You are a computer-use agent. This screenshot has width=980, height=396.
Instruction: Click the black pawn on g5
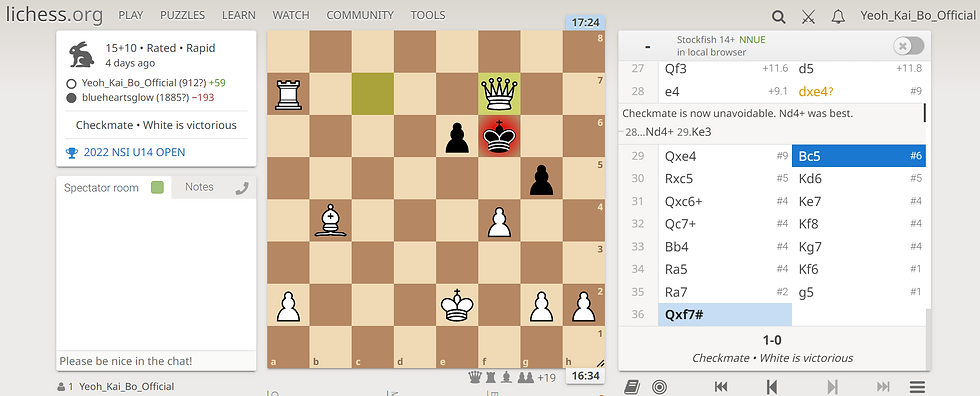point(542,178)
